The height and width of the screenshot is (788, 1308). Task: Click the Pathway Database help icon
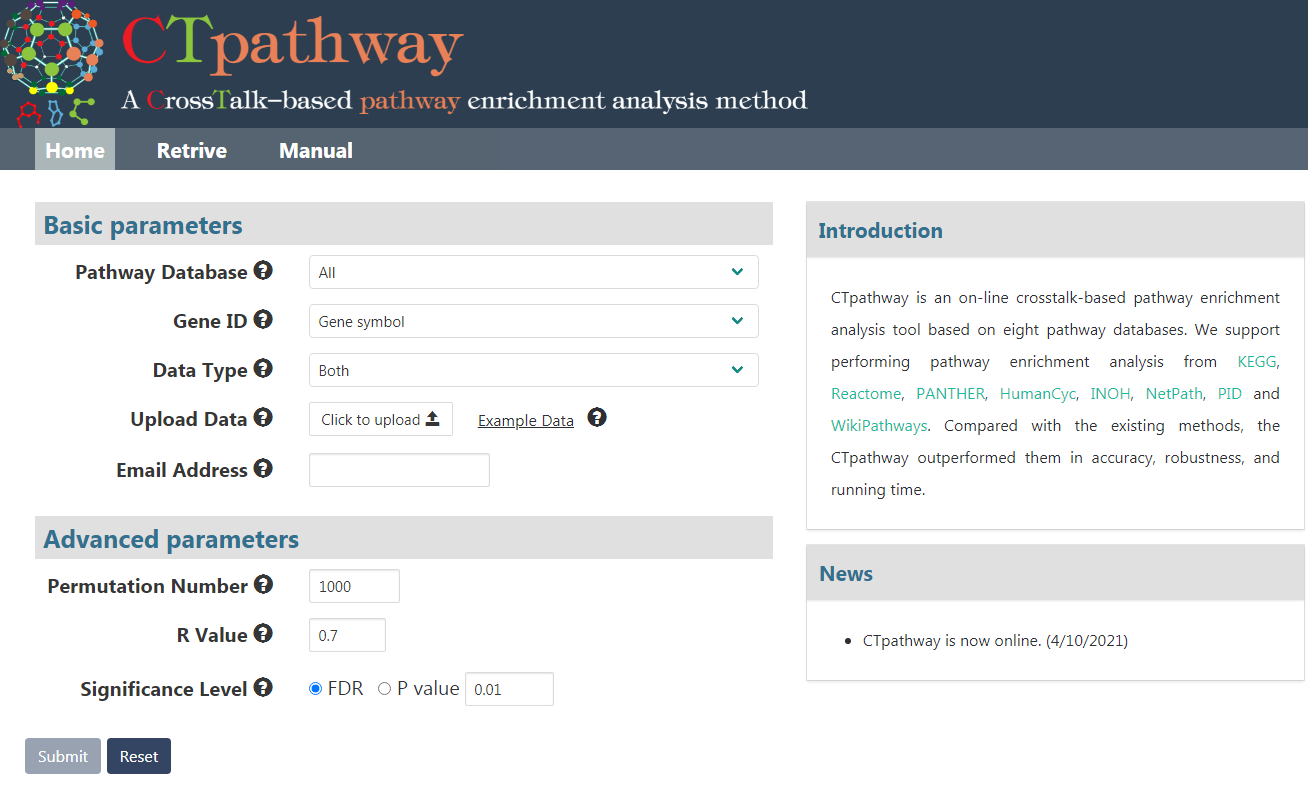[x=263, y=270]
